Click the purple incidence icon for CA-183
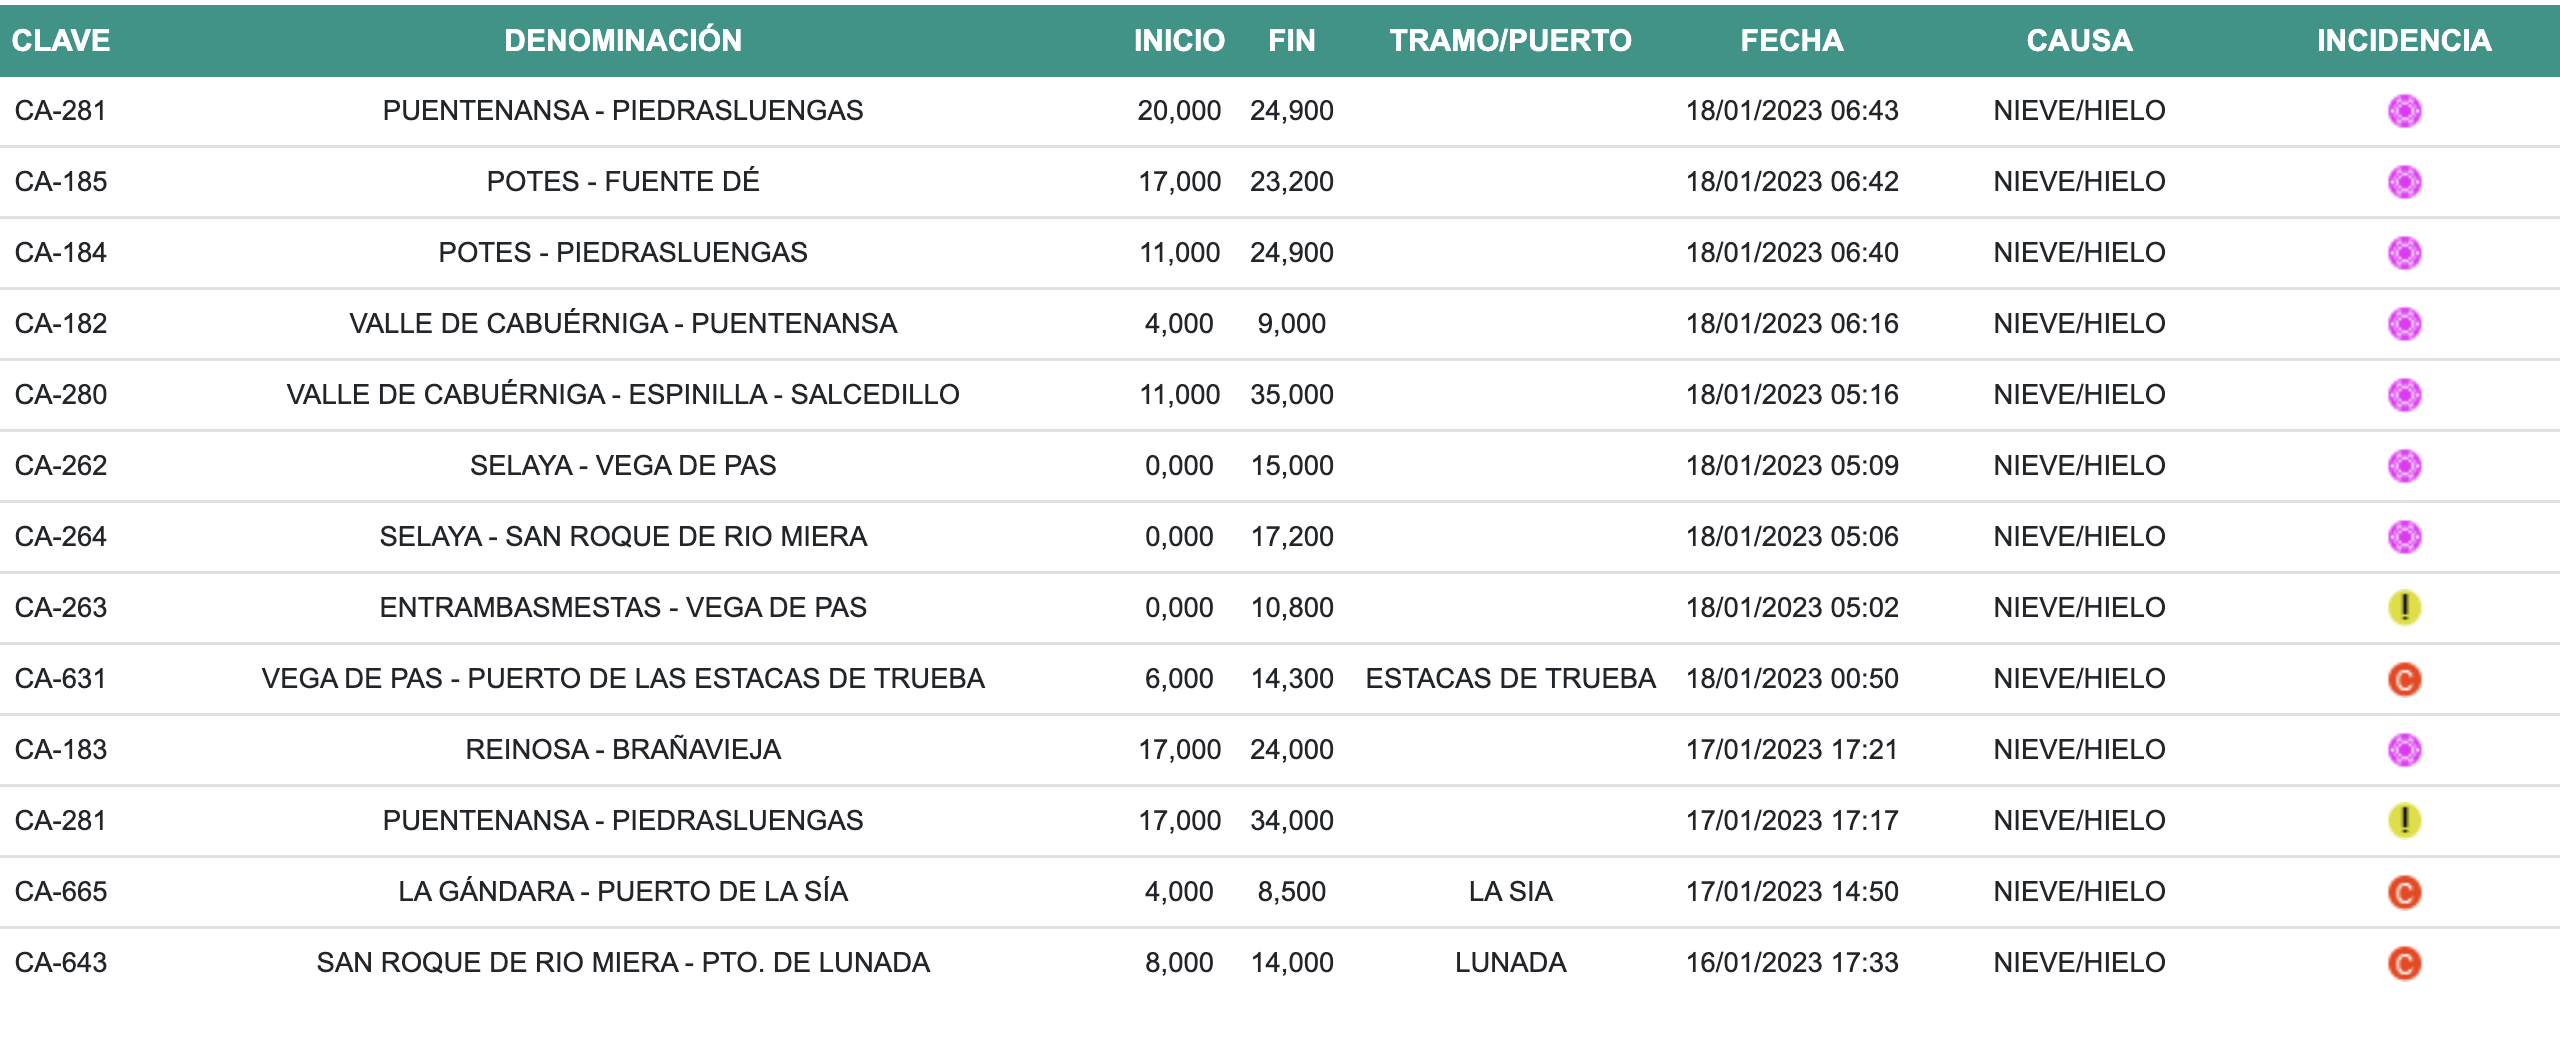The image size is (2560, 1044). click(2403, 750)
